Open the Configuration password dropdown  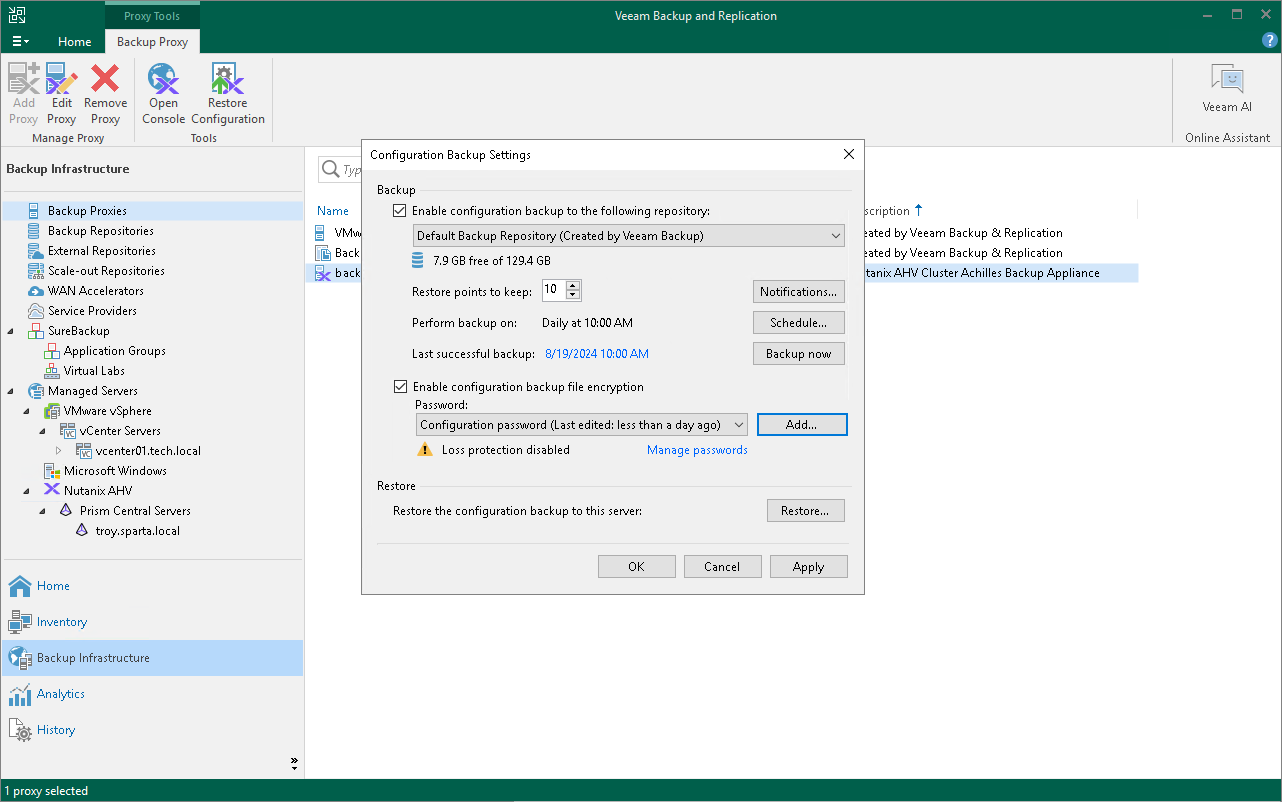coord(582,425)
